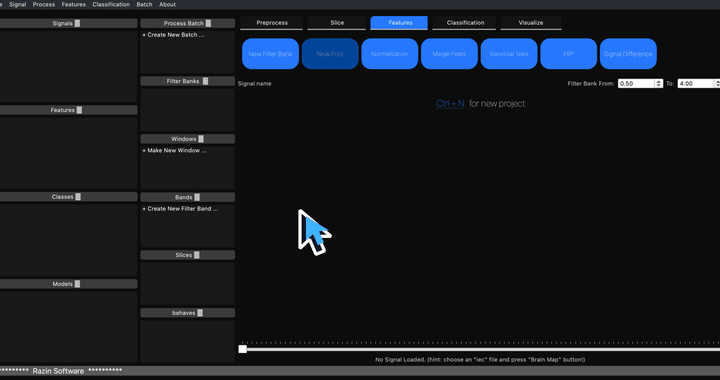This screenshot has width=720, height=380.
Task: Click the signal timeline slider handle
Action: click(242, 349)
